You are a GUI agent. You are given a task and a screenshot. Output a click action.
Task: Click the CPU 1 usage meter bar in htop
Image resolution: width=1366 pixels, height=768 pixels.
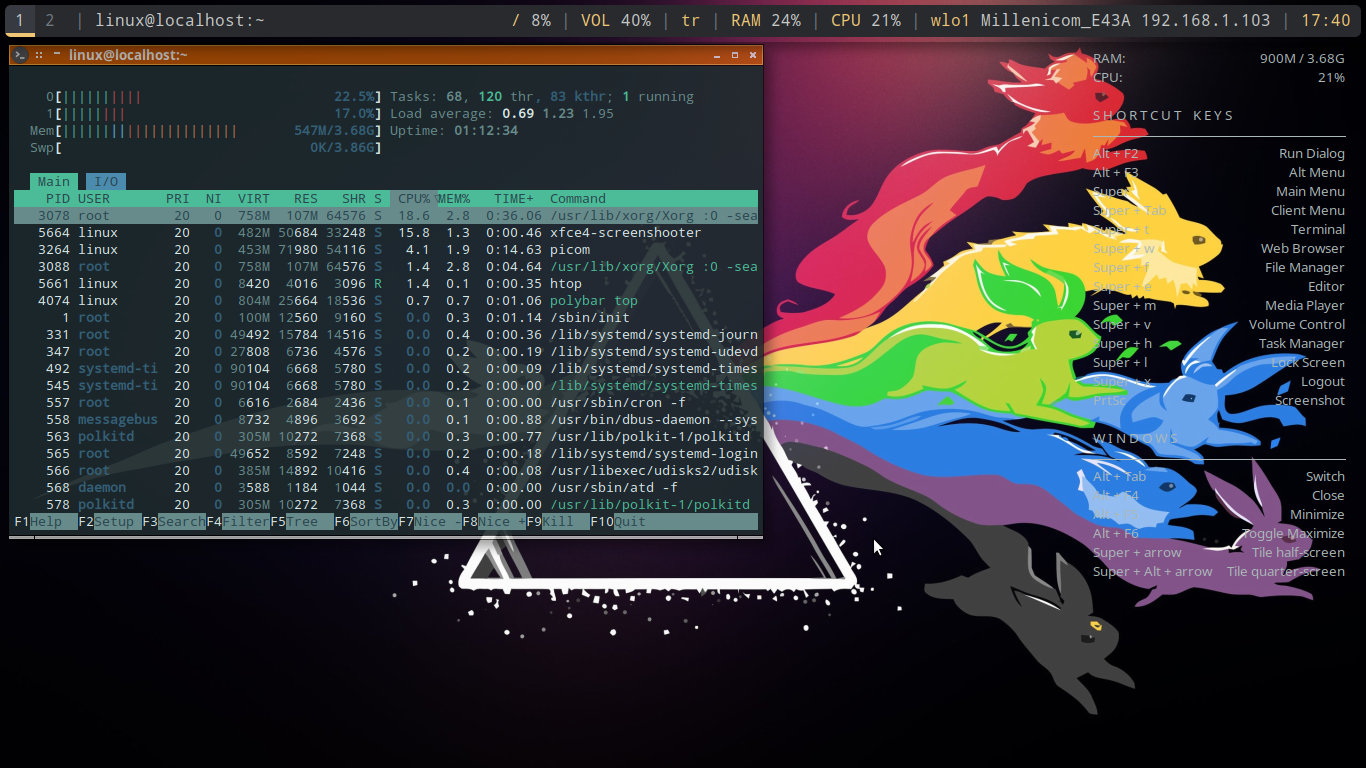coord(214,114)
